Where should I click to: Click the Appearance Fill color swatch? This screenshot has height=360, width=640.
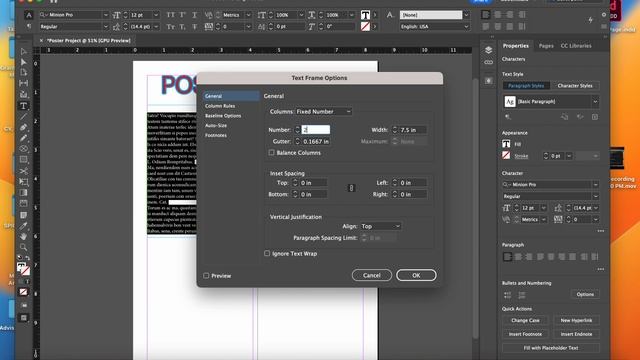(506, 144)
